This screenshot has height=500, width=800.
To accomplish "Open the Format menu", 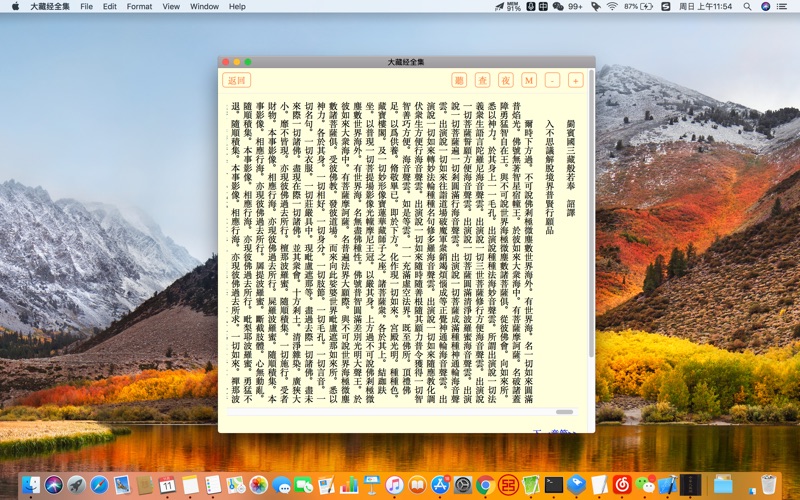I will tap(139, 6).
